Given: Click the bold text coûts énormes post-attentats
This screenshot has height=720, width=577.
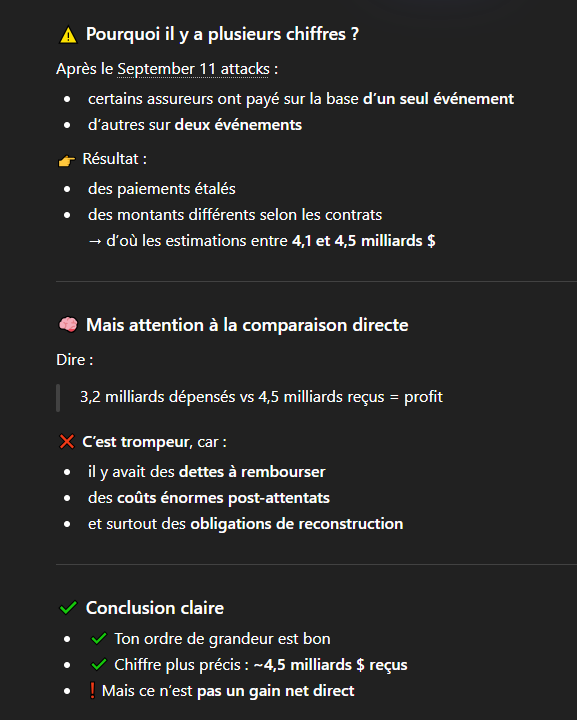Looking at the screenshot, I should [223, 498].
